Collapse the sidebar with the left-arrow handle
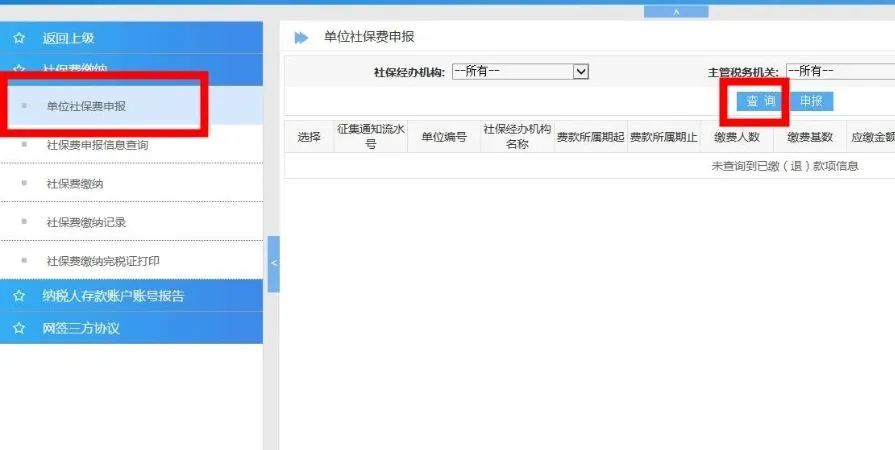The width and height of the screenshot is (895, 450). (274, 263)
